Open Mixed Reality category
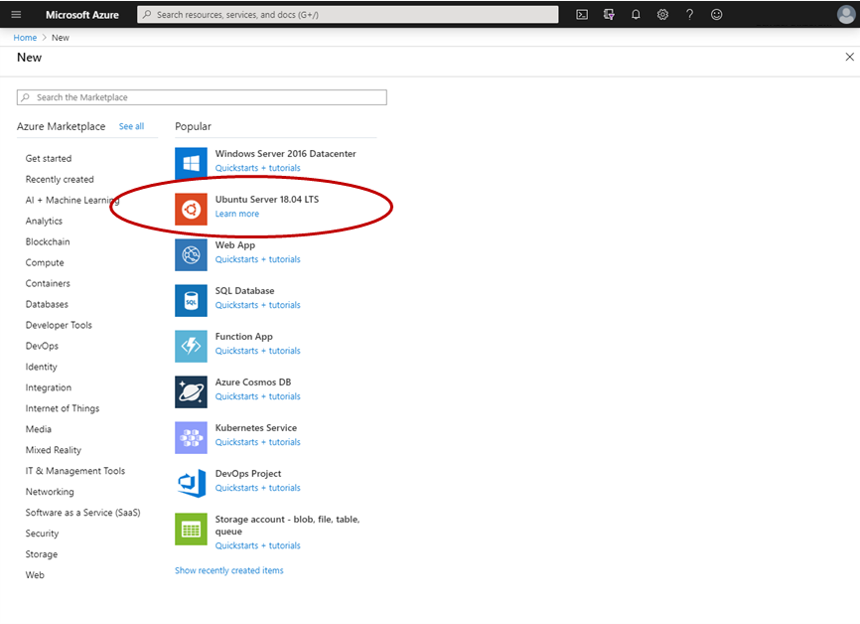This screenshot has height=624, width=860. pos(53,450)
